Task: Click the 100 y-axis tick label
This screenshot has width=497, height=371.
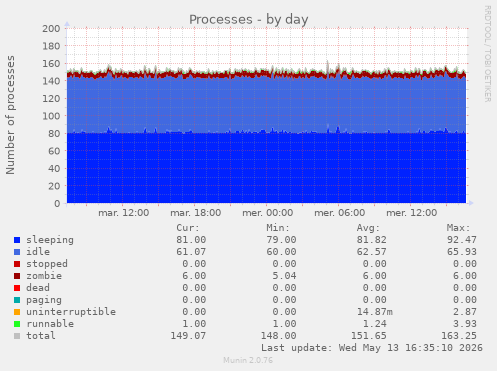Action: [x=51, y=116]
